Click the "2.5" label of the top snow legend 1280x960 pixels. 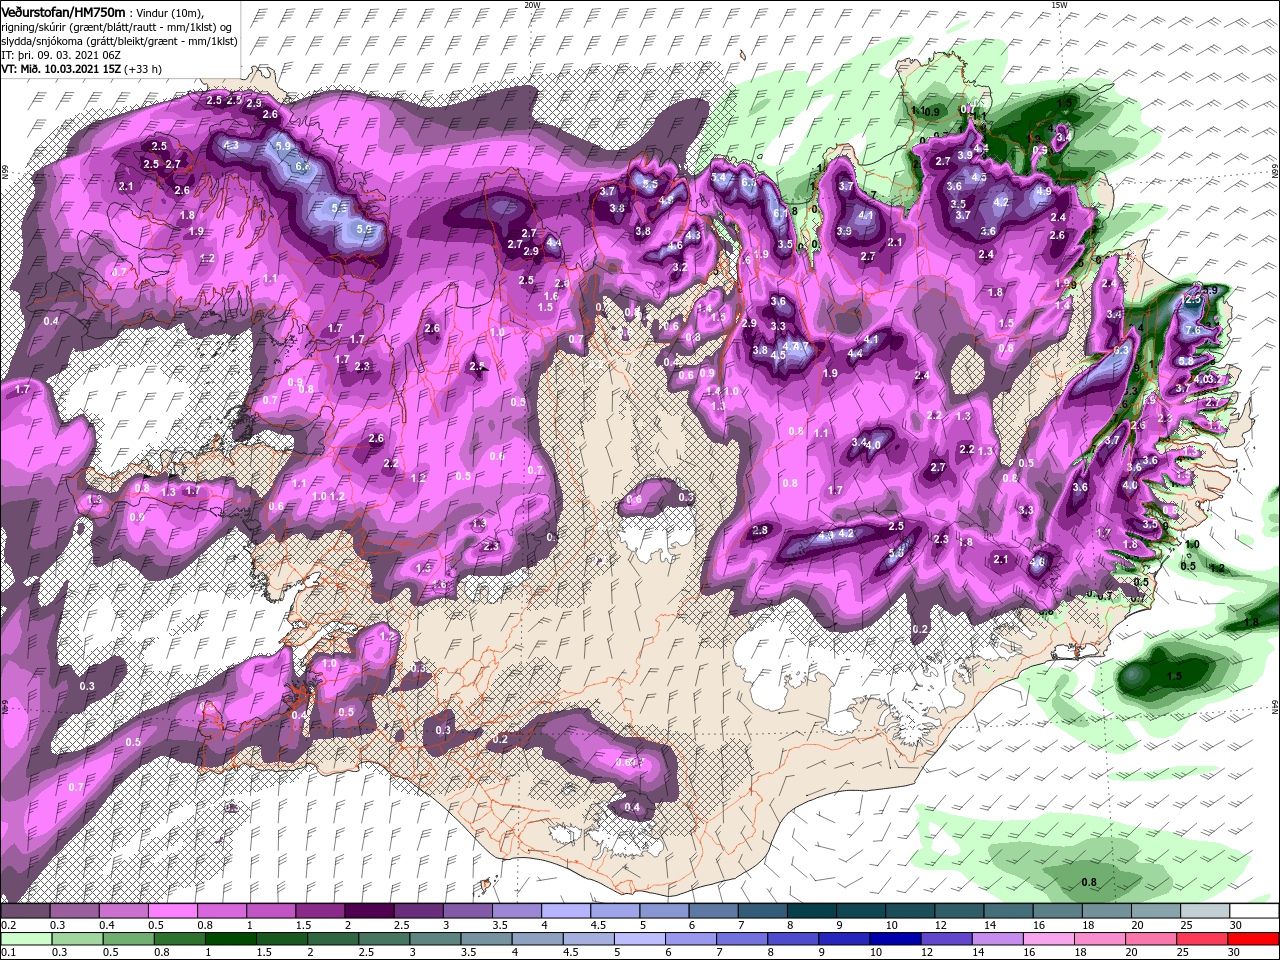[401, 925]
